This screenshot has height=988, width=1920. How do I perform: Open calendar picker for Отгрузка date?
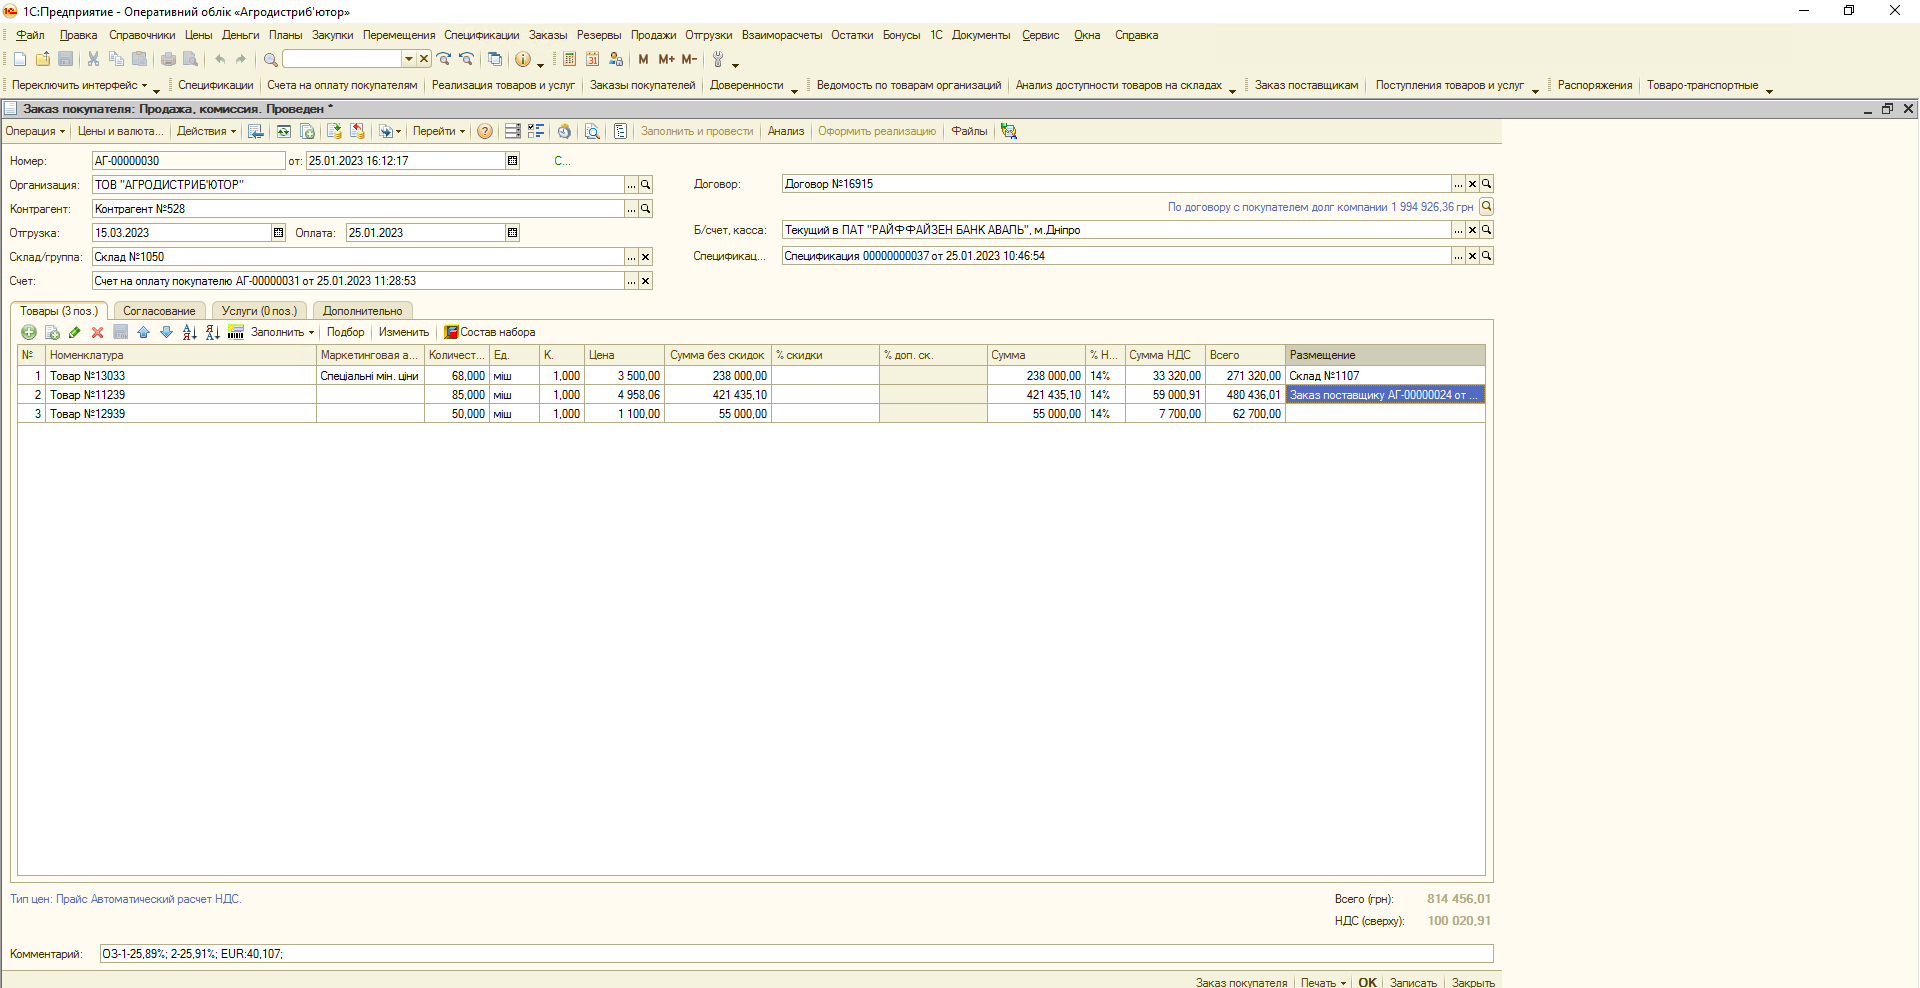[278, 233]
